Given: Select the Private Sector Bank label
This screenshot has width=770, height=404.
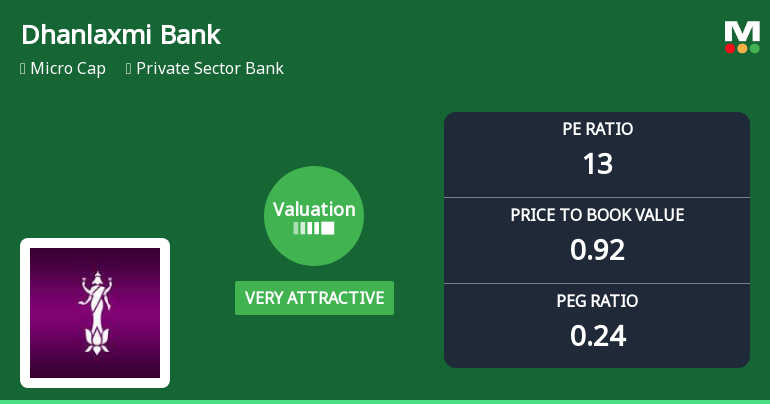Looking at the screenshot, I should [x=210, y=68].
